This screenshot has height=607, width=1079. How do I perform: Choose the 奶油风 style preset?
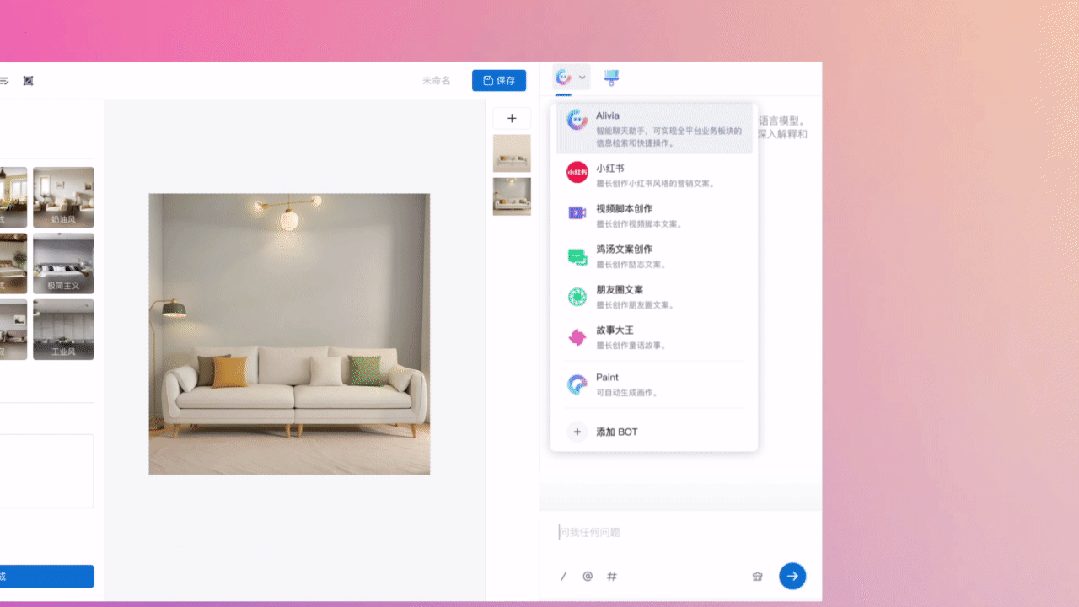click(x=63, y=198)
